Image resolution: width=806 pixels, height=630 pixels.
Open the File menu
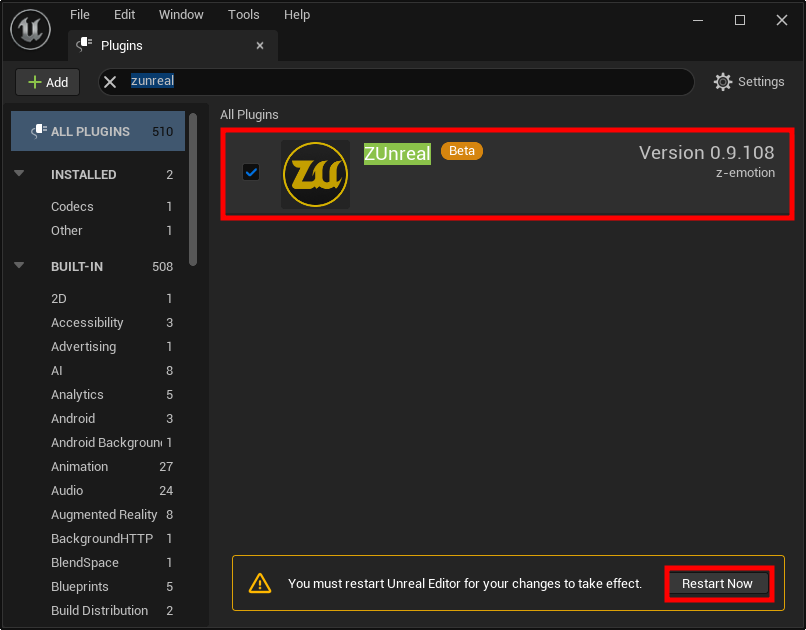coord(80,15)
